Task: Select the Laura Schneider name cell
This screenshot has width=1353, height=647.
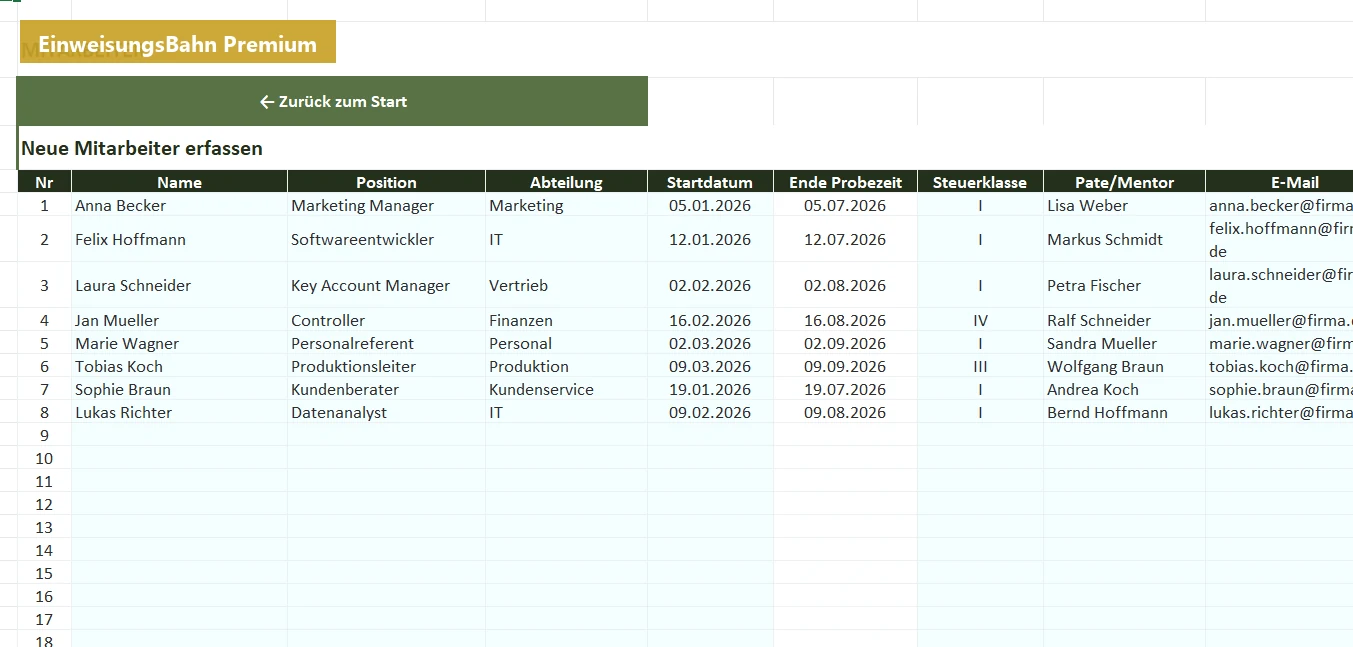Action: click(179, 285)
